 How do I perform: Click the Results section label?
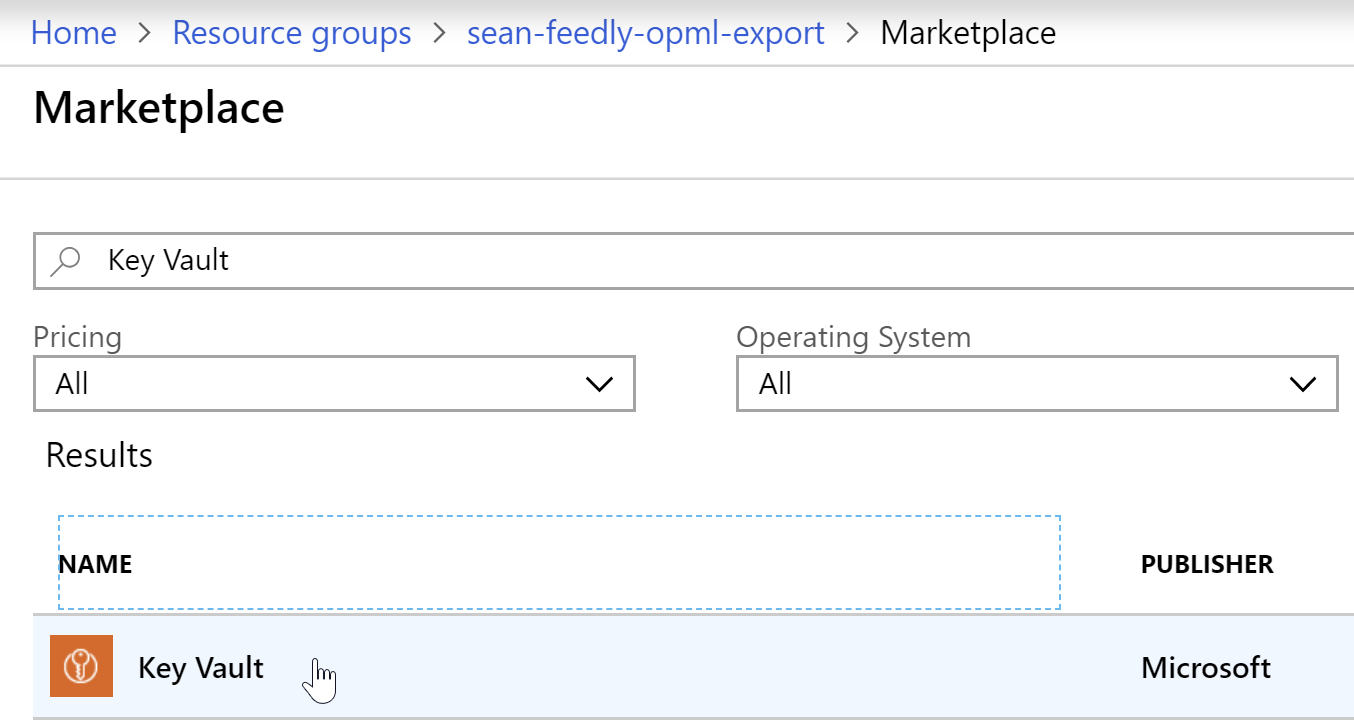pos(99,456)
